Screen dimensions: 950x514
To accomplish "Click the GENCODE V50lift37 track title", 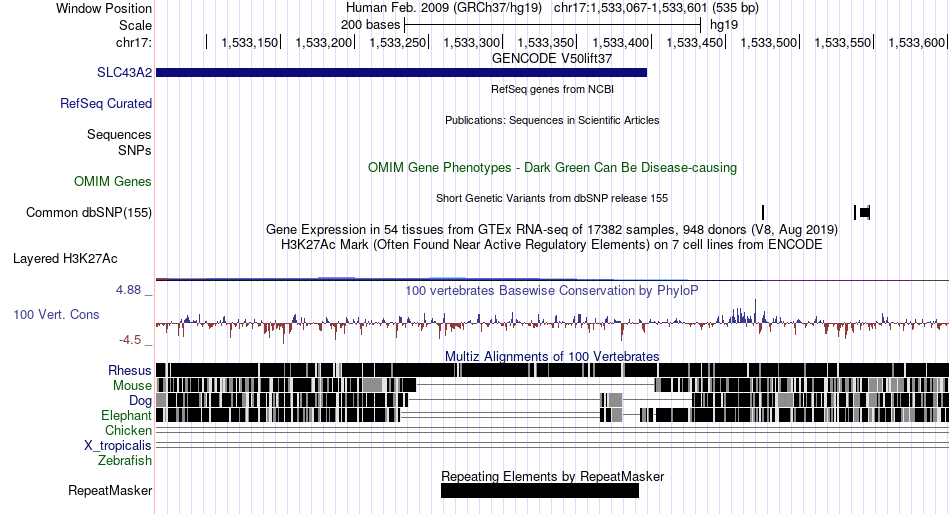I will (552, 58).
